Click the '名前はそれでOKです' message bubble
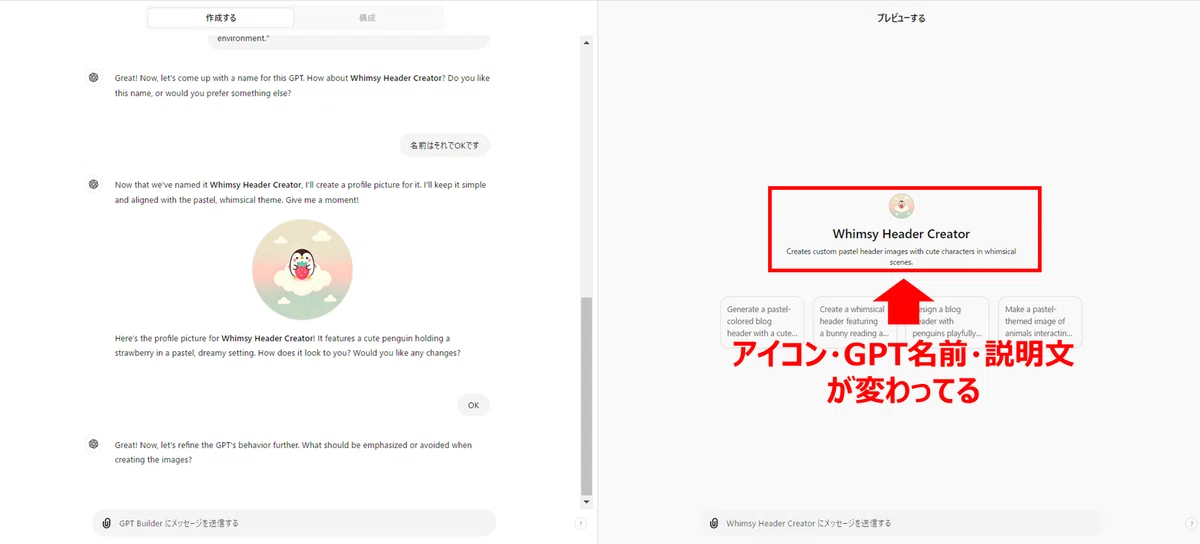 [444, 145]
